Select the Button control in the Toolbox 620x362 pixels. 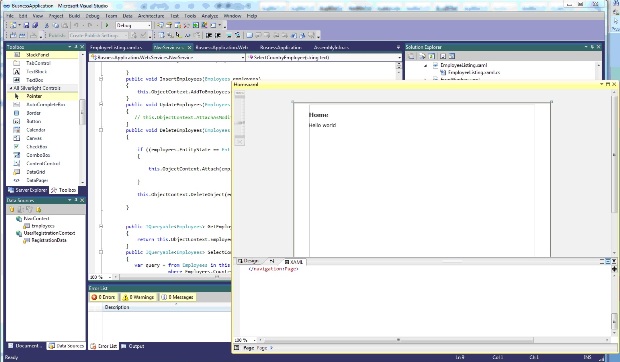(42, 121)
